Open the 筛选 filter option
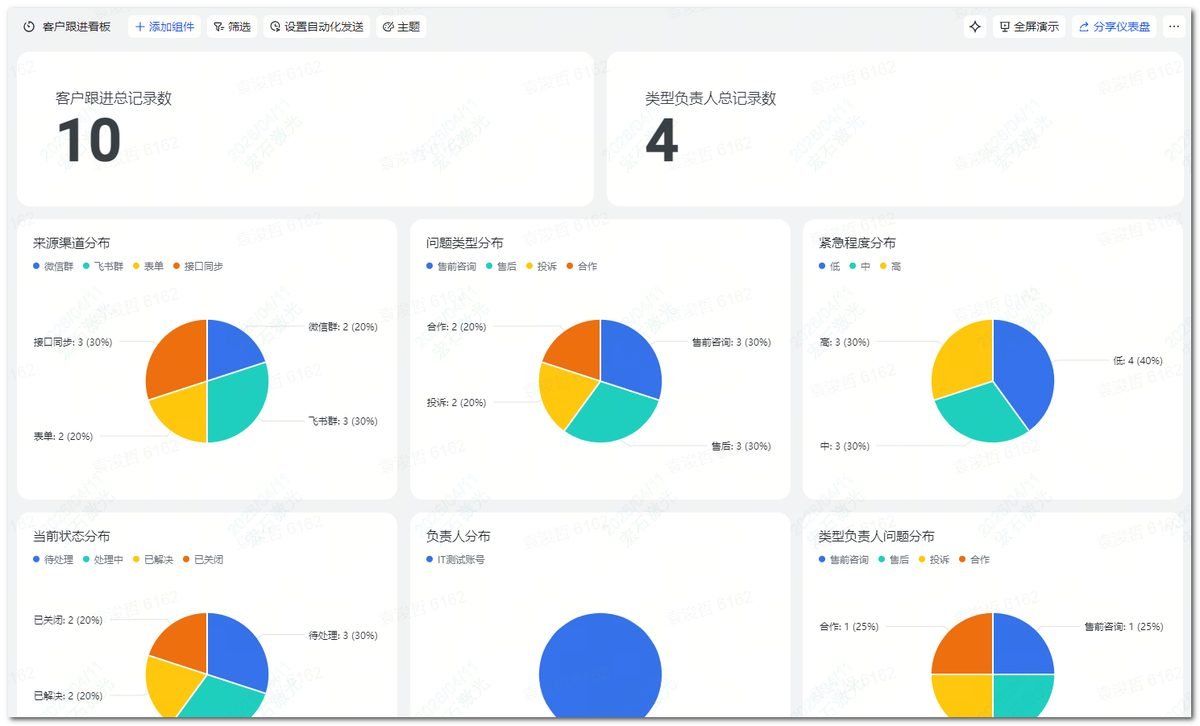The height and width of the screenshot is (726, 1200). pyautogui.click(x=232, y=27)
